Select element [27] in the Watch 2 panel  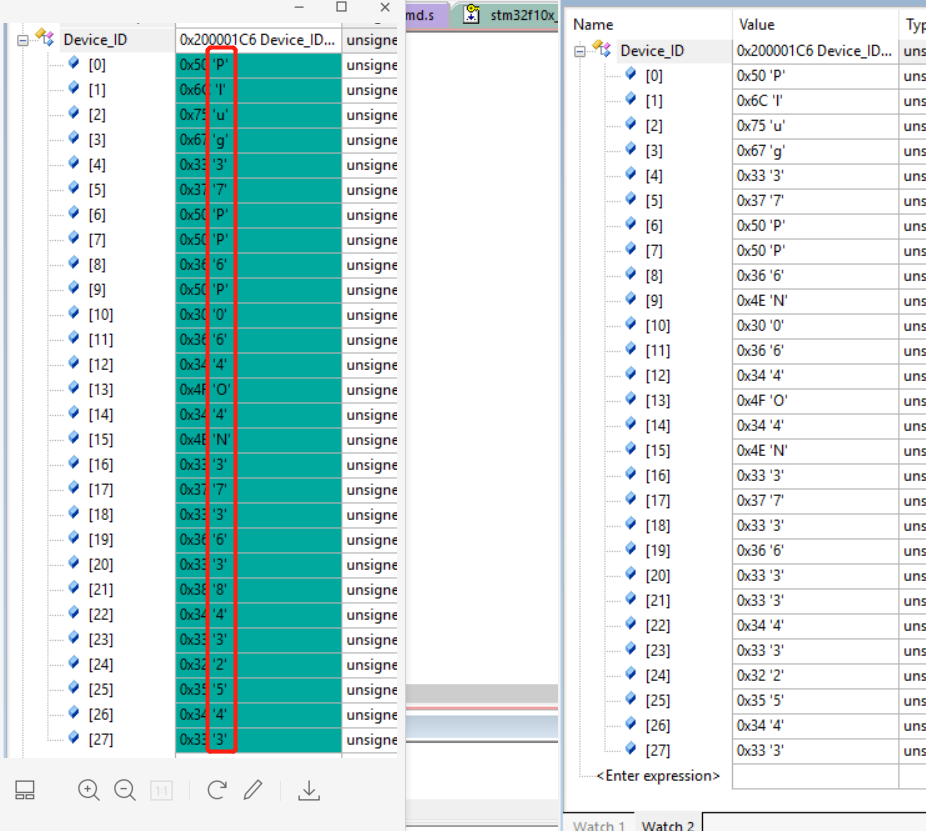coord(657,751)
